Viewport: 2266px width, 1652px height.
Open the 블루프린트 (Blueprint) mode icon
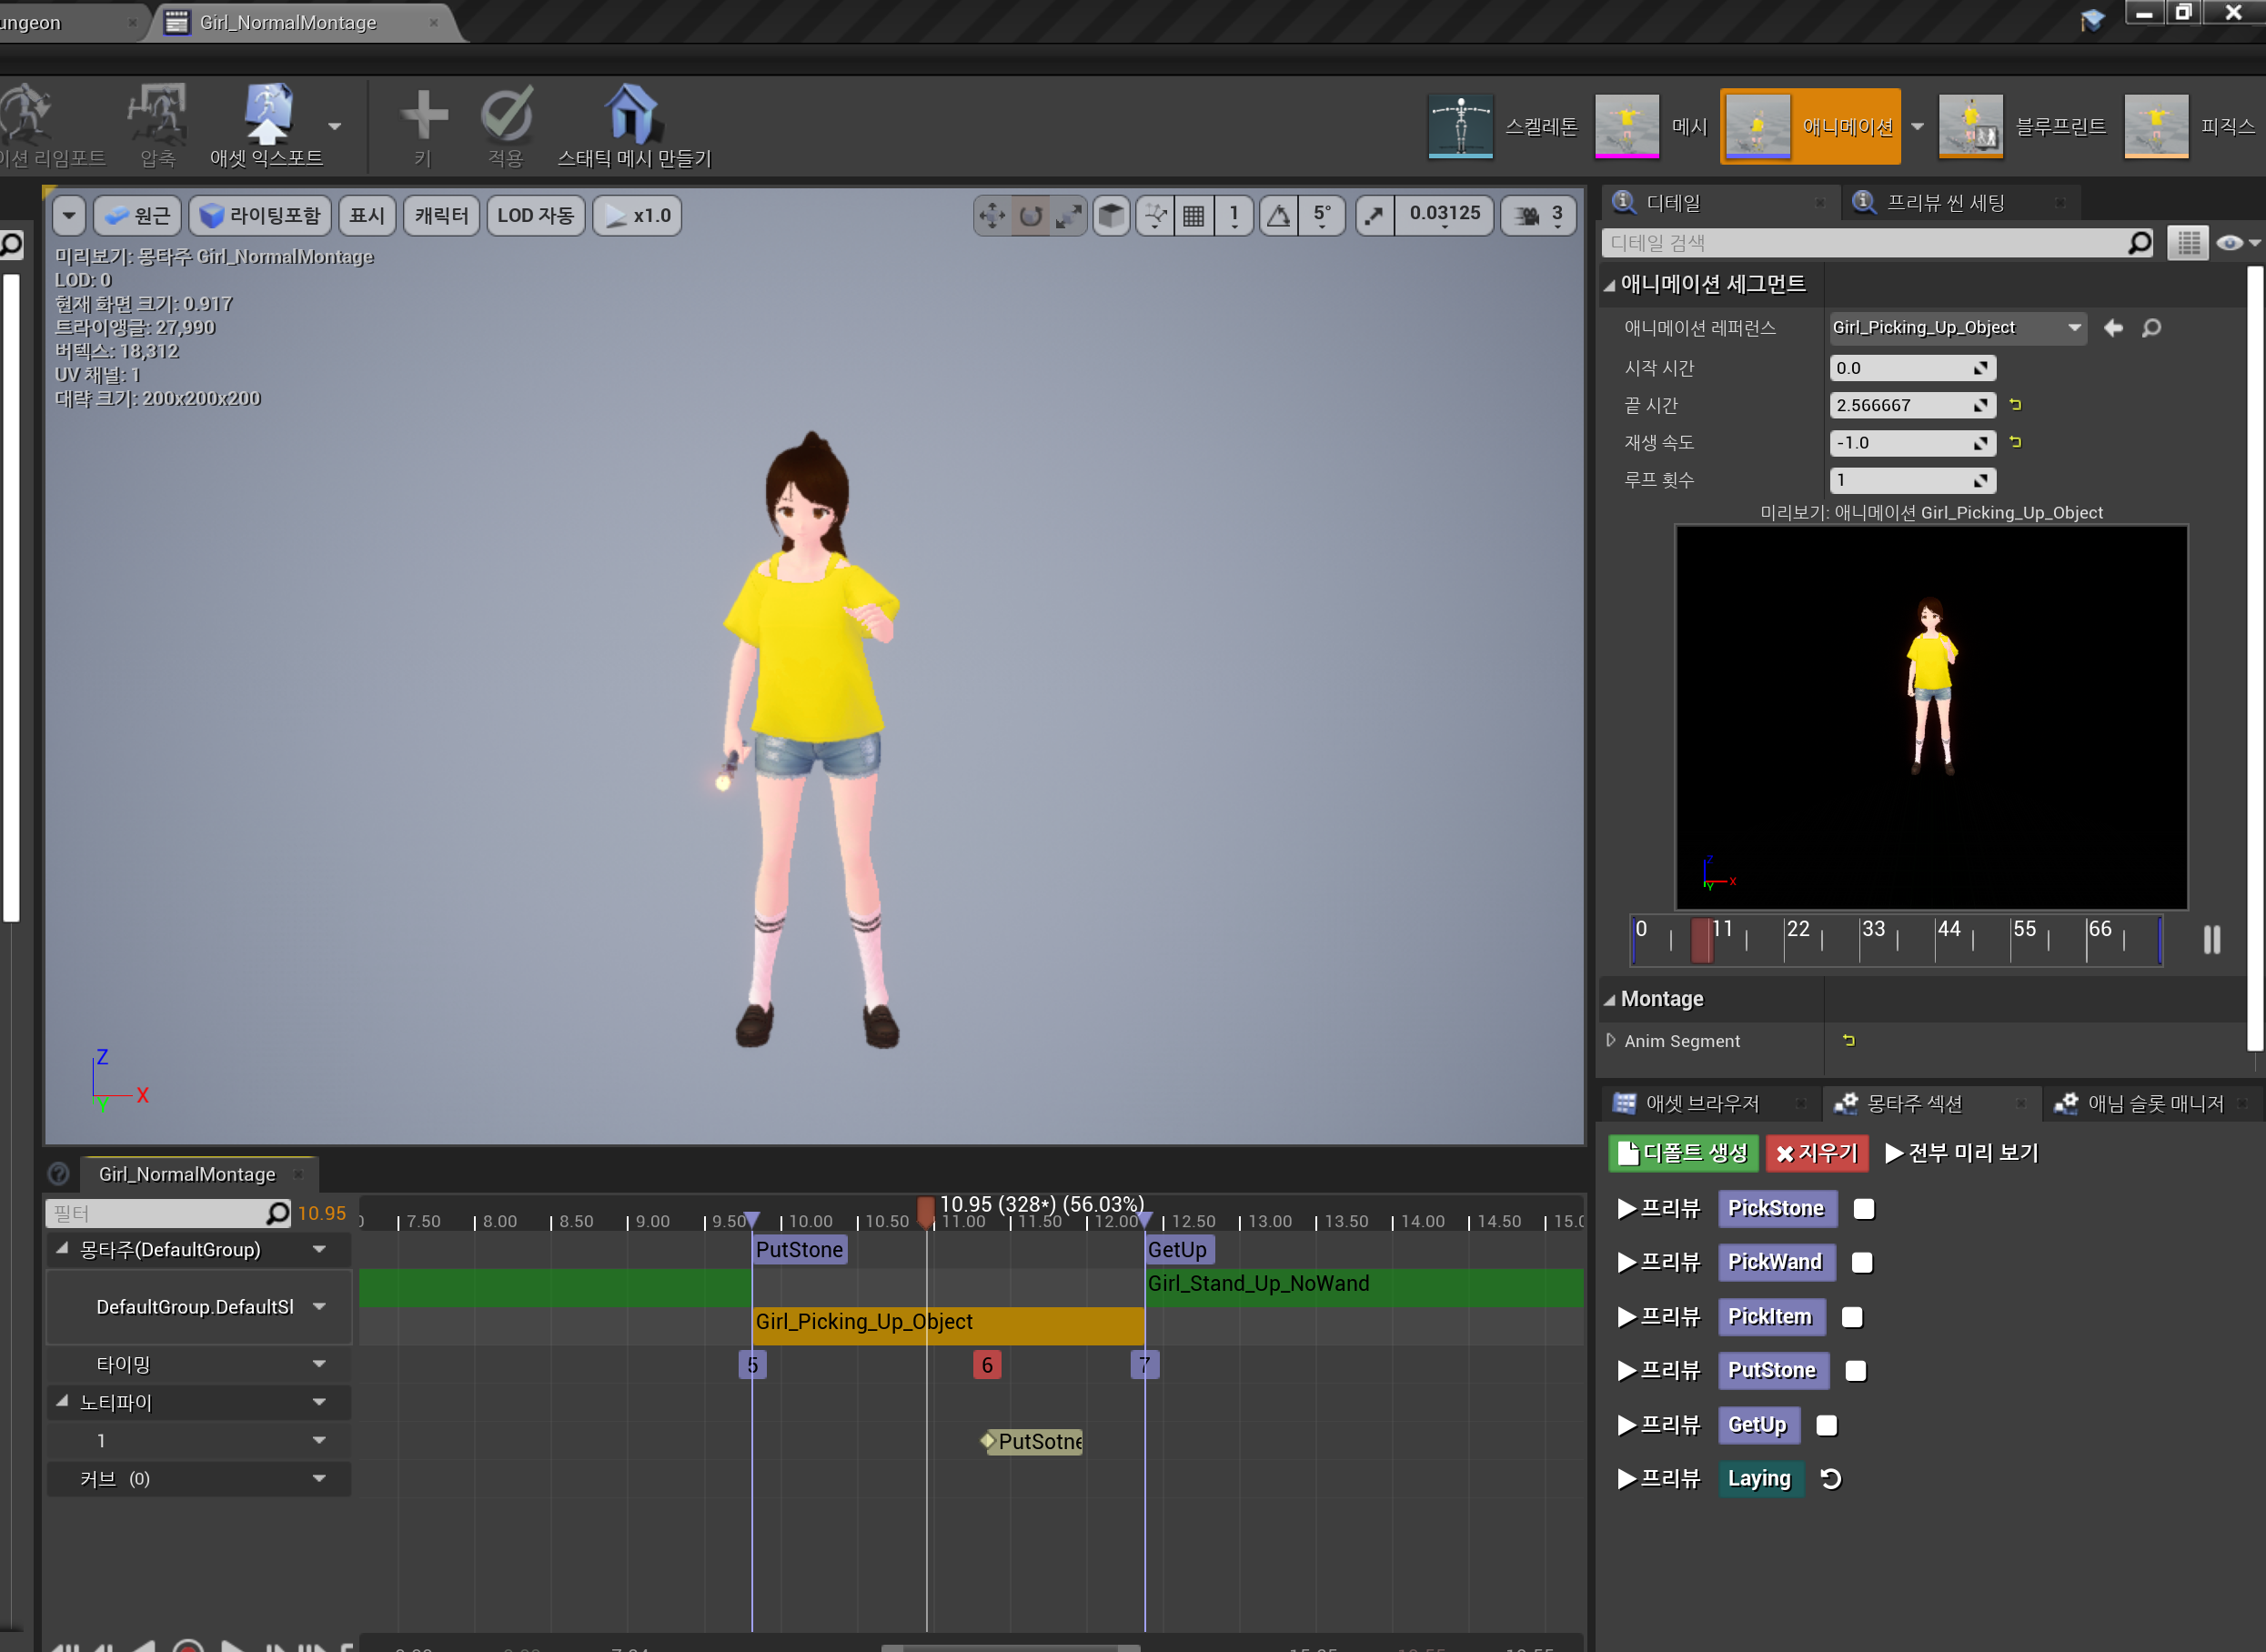click(1972, 125)
